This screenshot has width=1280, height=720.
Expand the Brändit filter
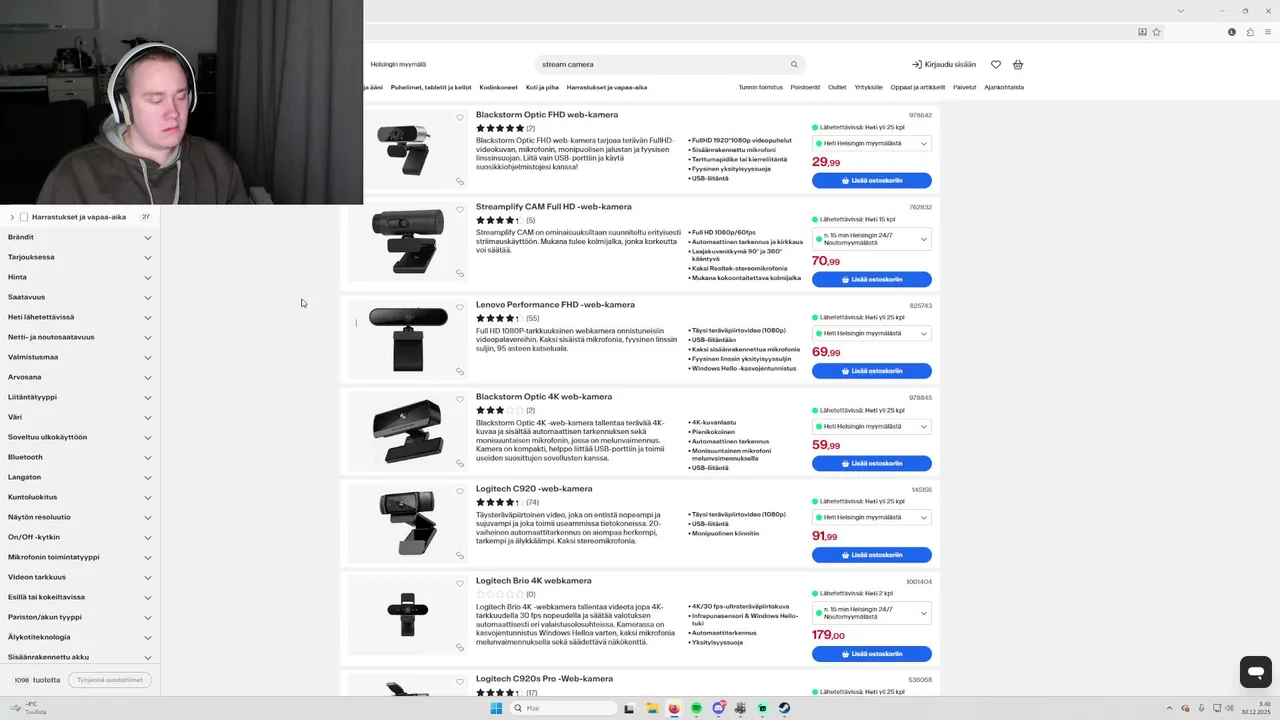tap(80, 237)
